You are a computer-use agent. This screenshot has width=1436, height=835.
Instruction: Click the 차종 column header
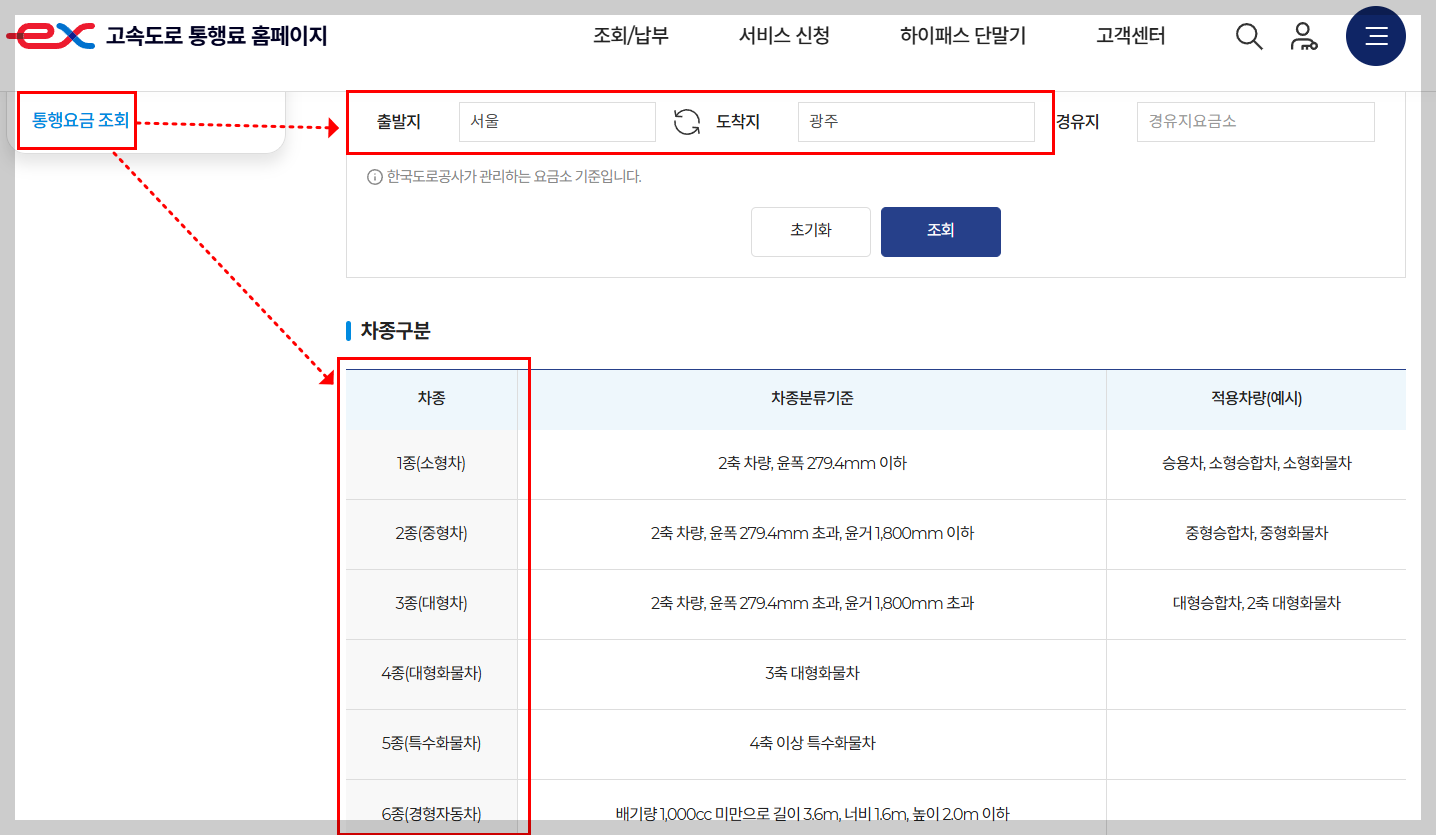(432, 399)
